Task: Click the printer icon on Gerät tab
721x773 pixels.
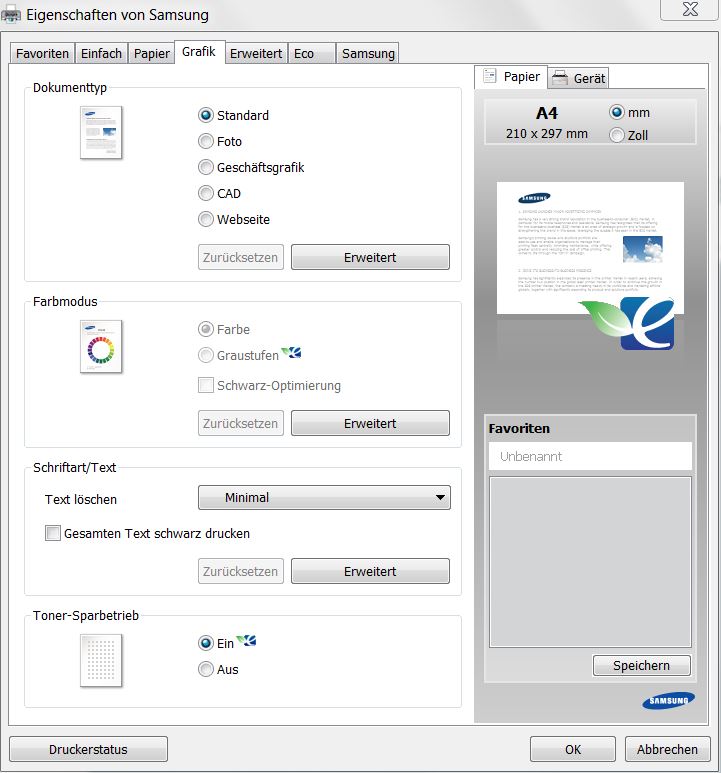Action: [x=559, y=78]
